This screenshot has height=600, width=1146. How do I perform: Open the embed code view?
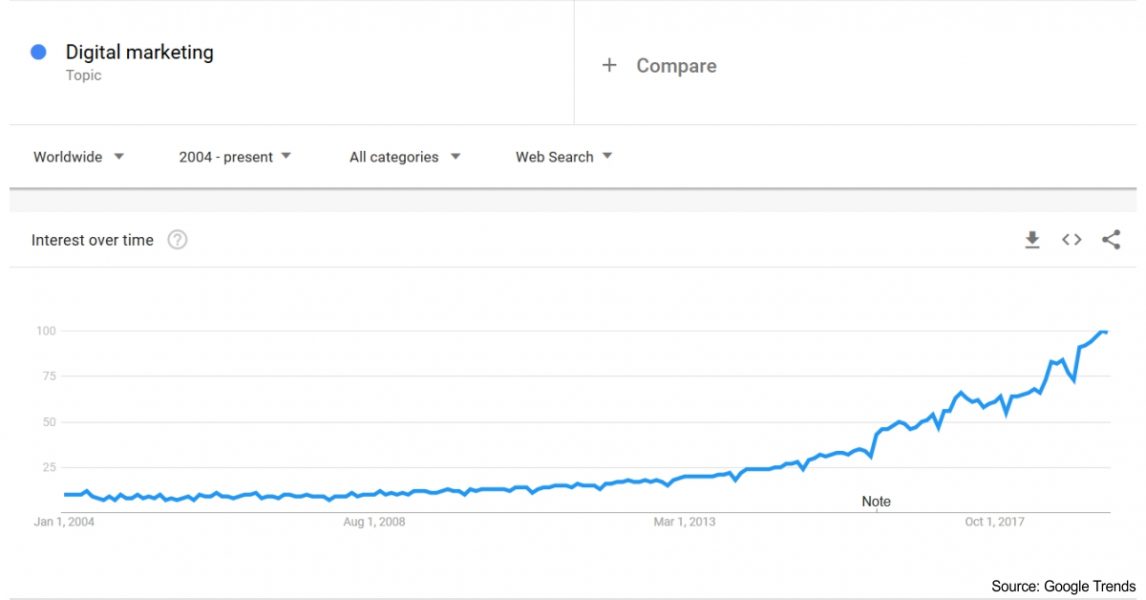pyautogui.click(x=1071, y=239)
